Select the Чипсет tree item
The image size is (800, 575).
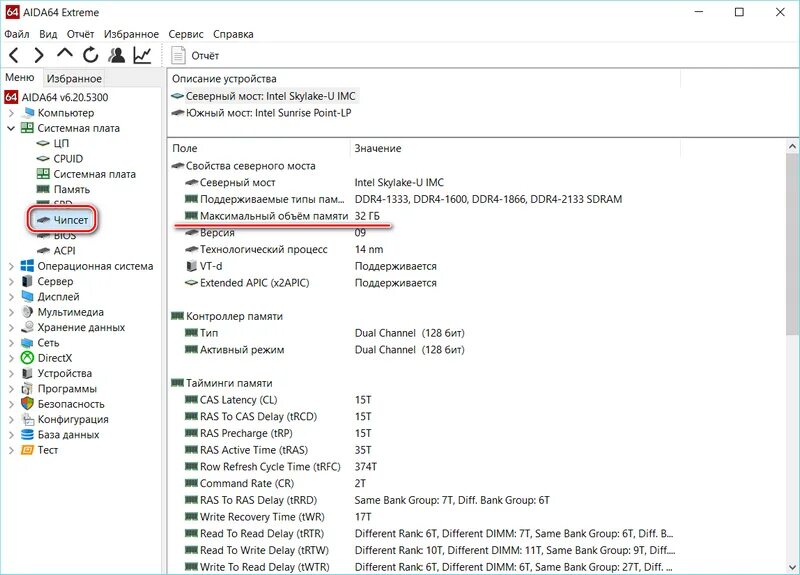pyautogui.click(x=70, y=220)
